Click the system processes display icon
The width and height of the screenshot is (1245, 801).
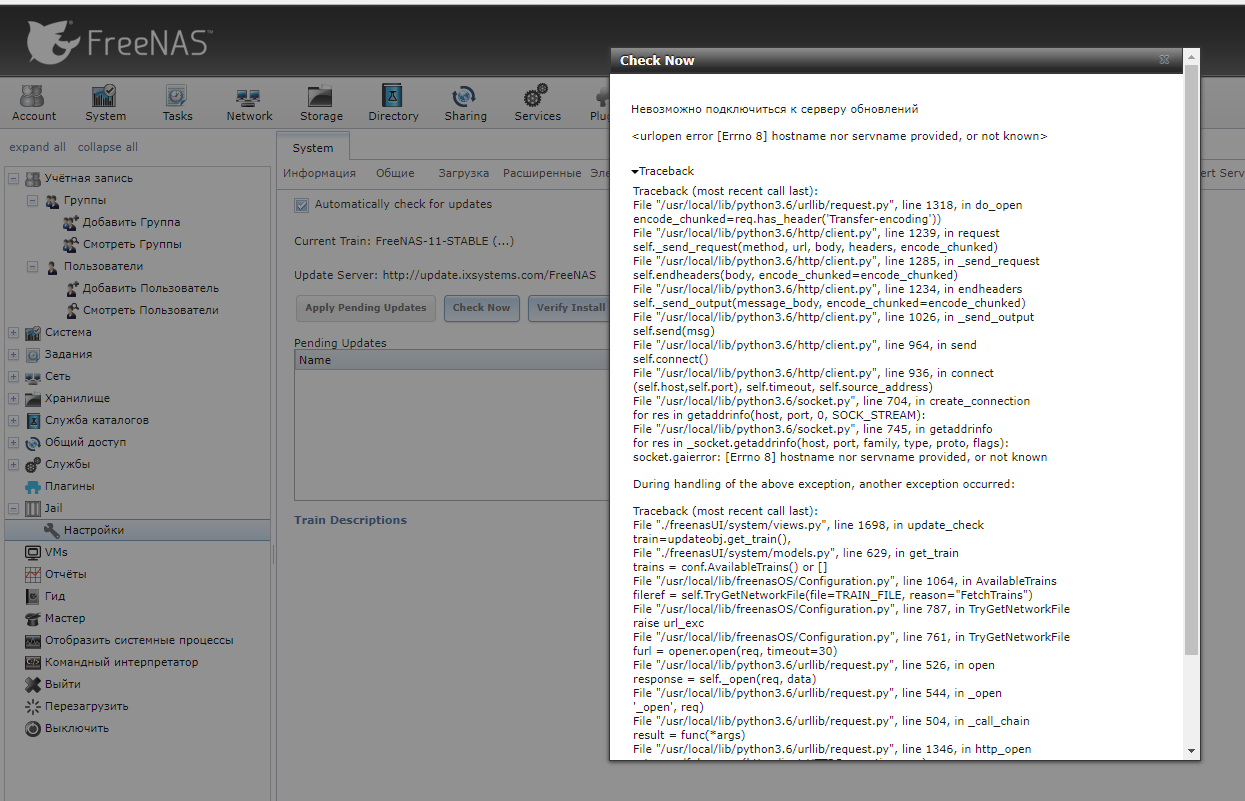pos(33,640)
